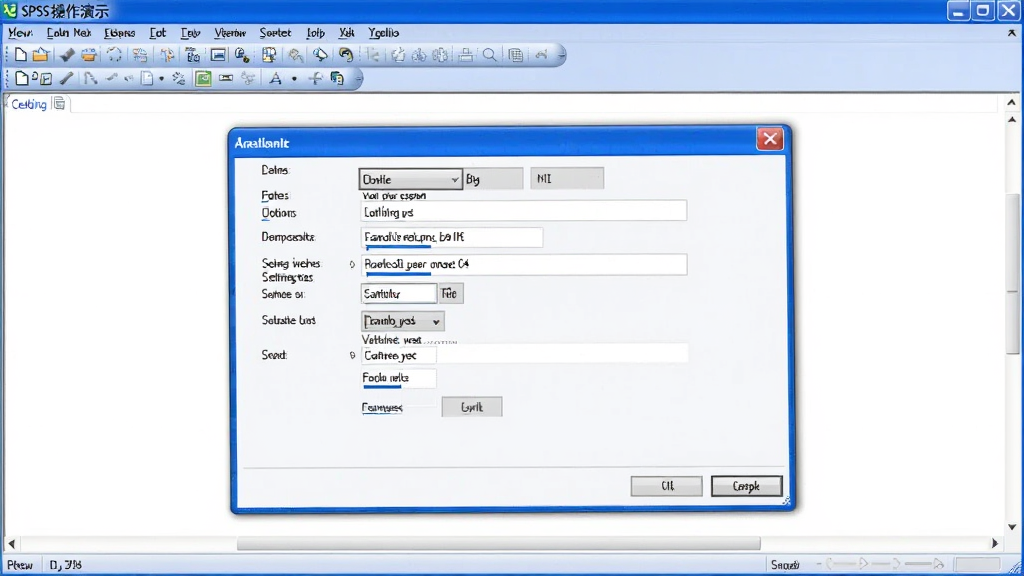
Task: Close the dialog with the red X
Action: point(770,138)
